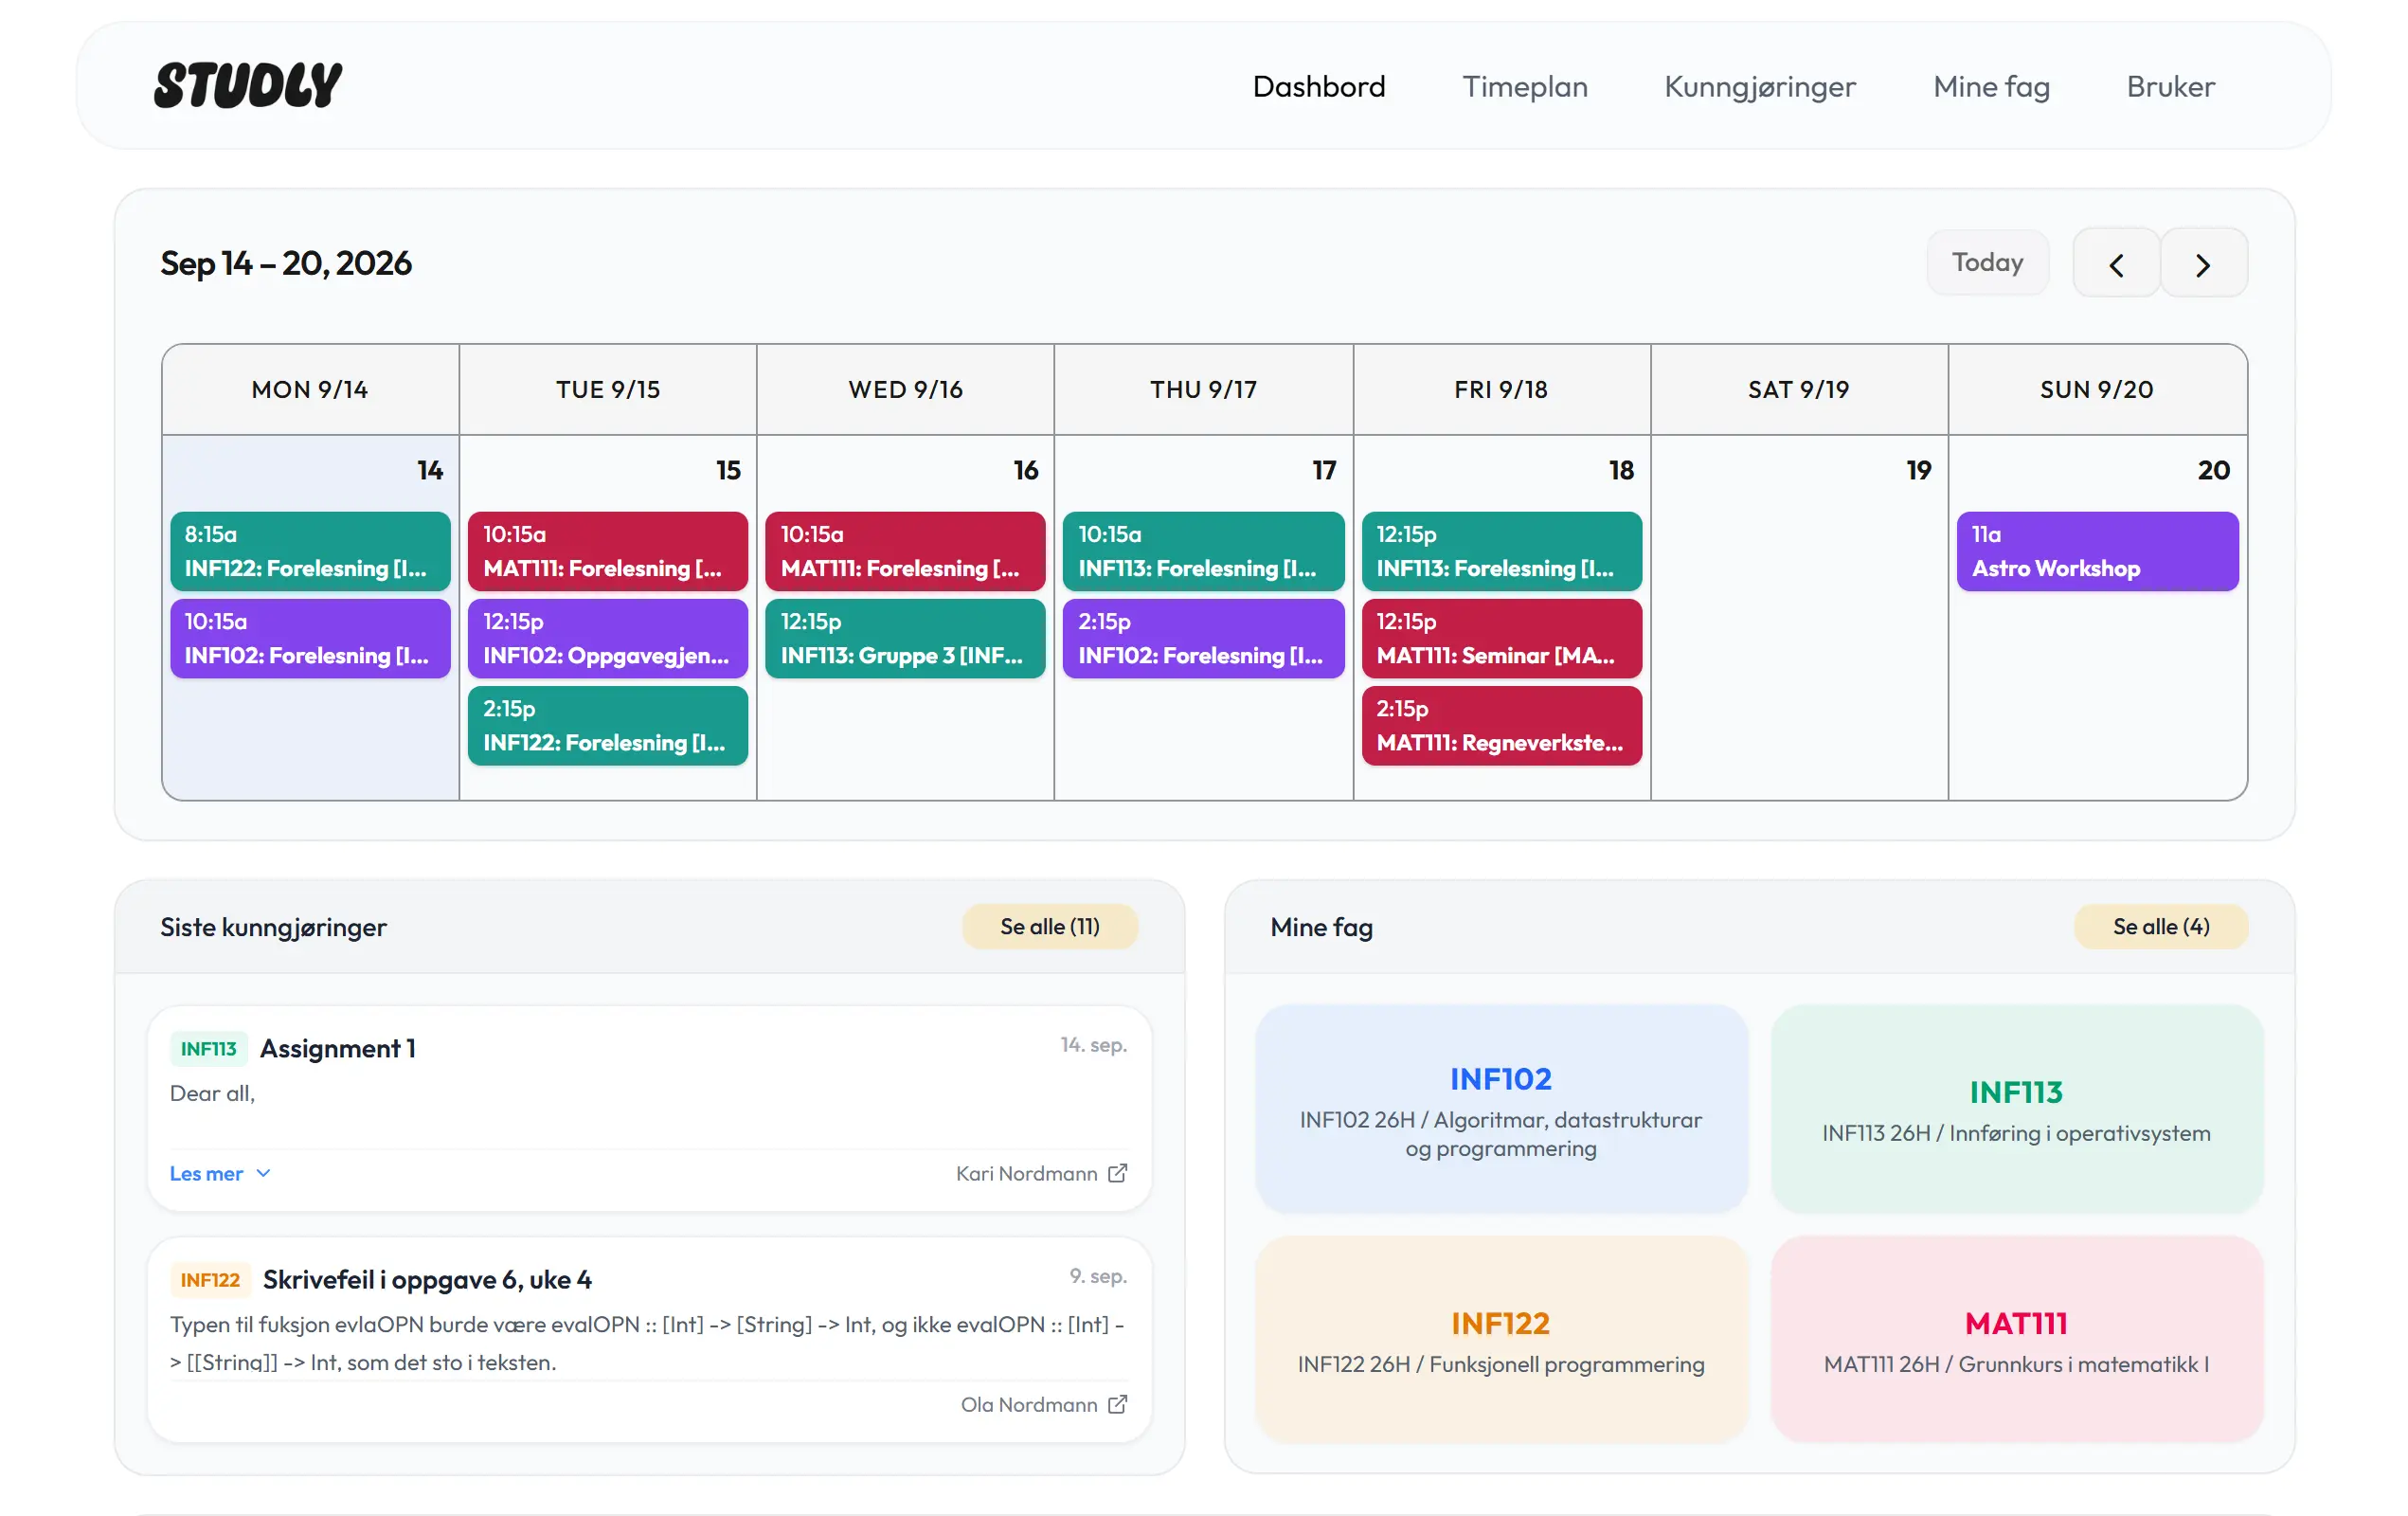Click the Studly logo
Viewport: 2408px width, 1516px height.
pos(248,86)
